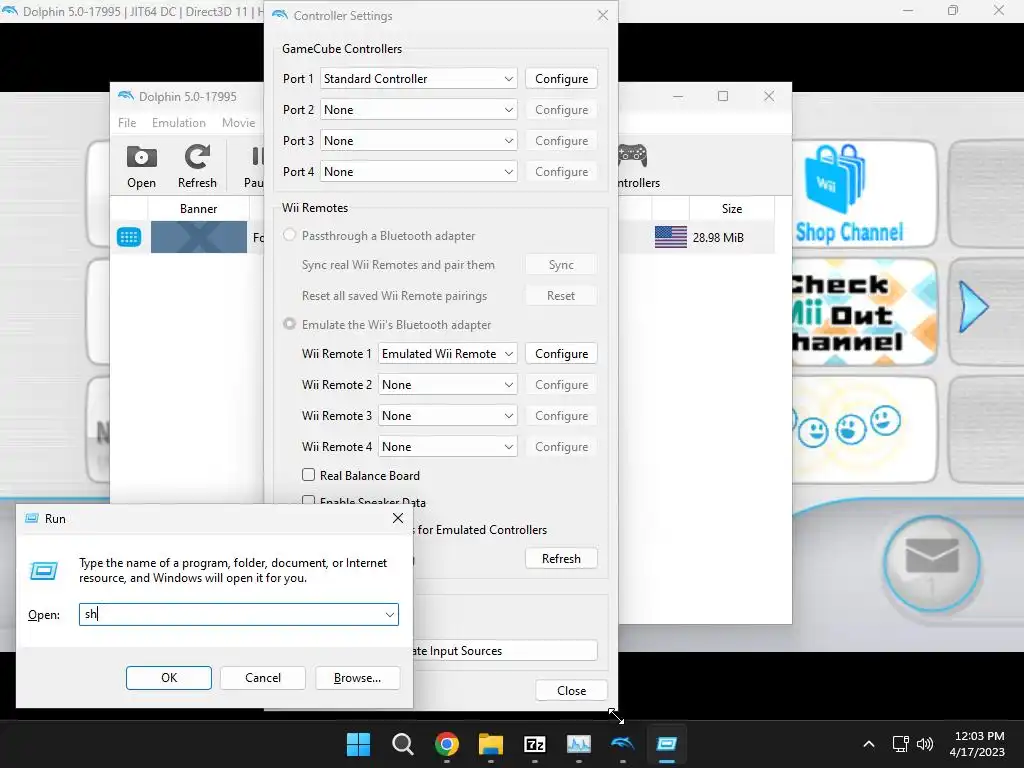
Task: Open the Mii faces channel tile
Action: [863, 430]
